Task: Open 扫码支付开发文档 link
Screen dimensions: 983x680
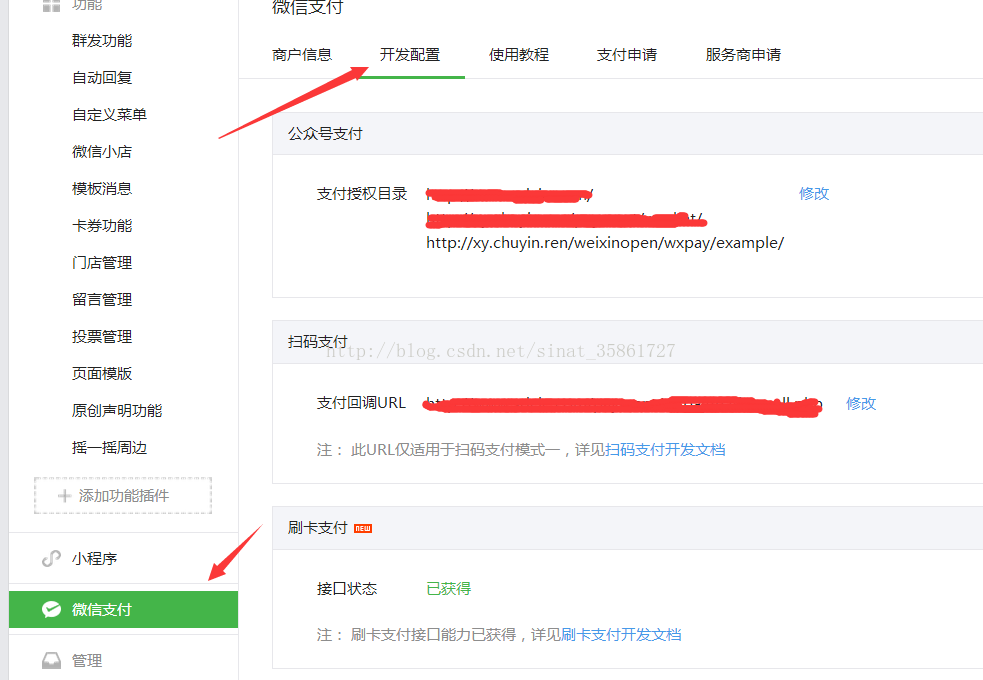Action: [x=665, y=450]
